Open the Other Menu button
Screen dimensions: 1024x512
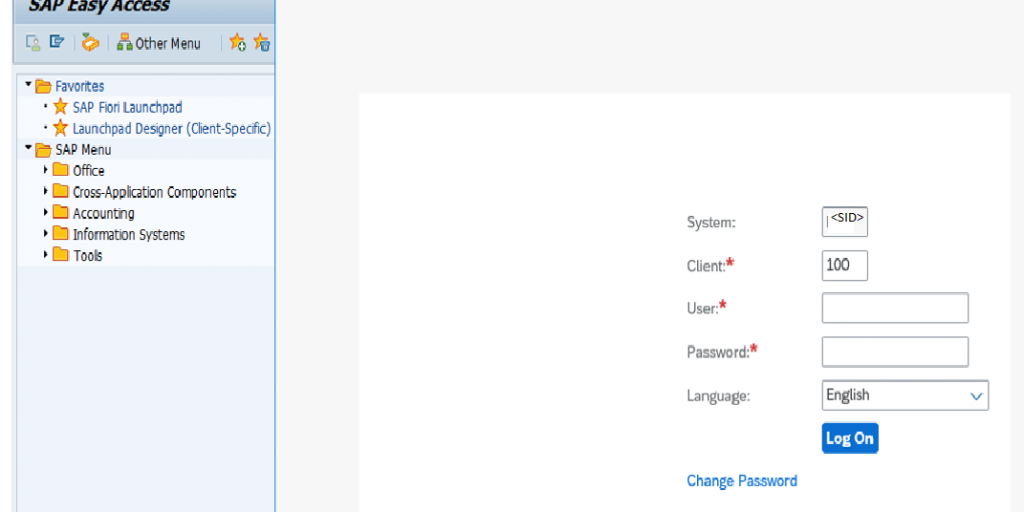(159, 44)
